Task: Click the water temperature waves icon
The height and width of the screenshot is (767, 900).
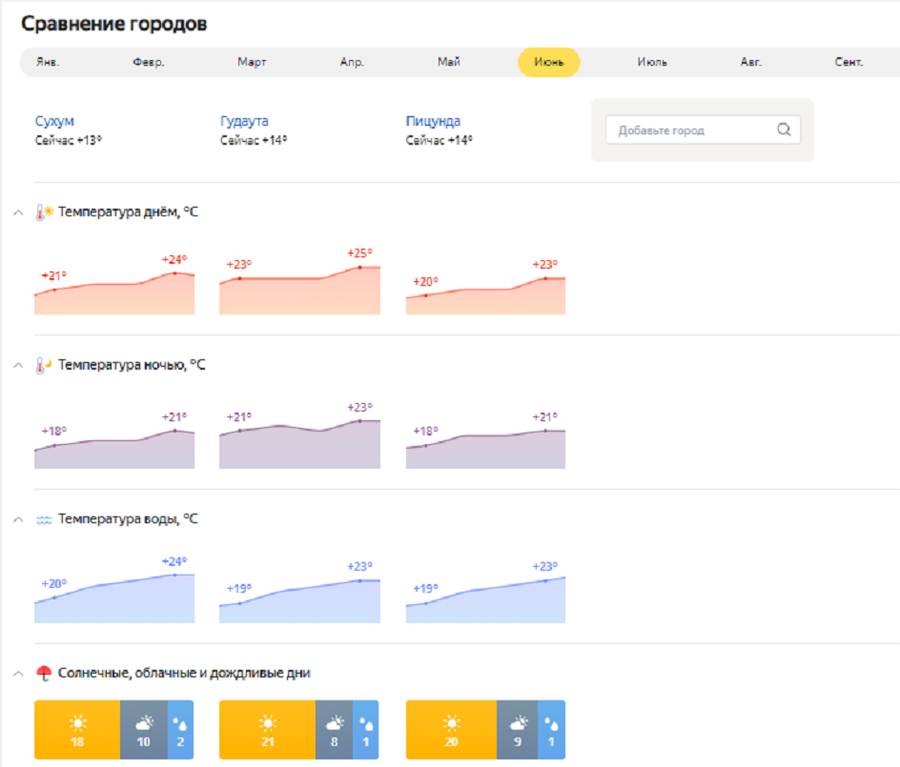Action: (44, 519)
